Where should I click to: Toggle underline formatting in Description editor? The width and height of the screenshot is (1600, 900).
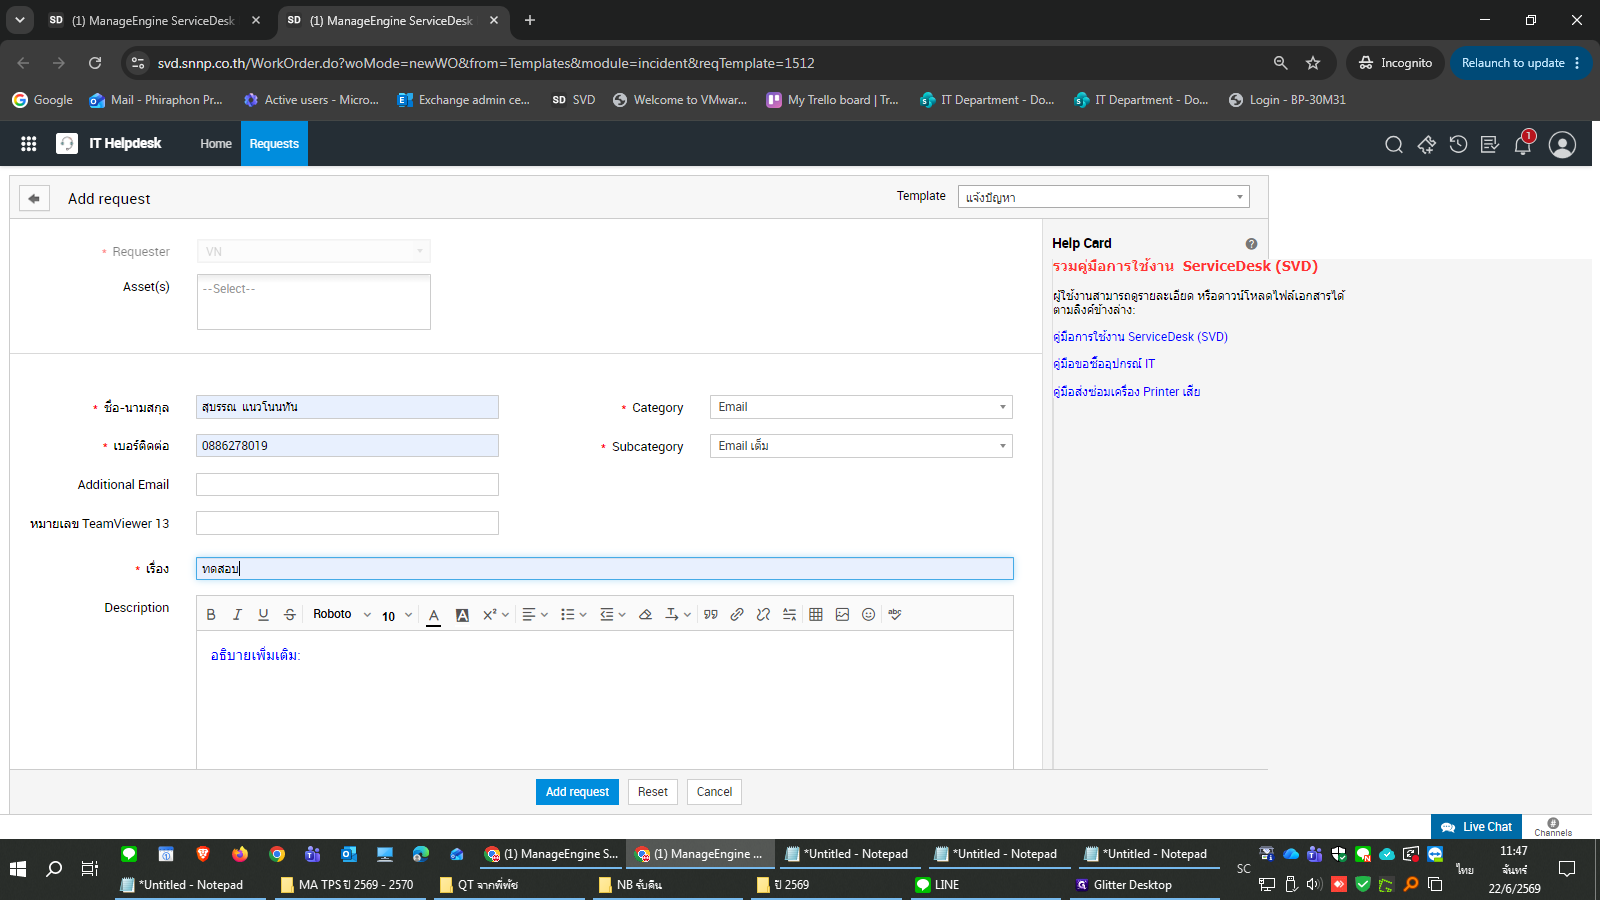click(x=263, y=615)
